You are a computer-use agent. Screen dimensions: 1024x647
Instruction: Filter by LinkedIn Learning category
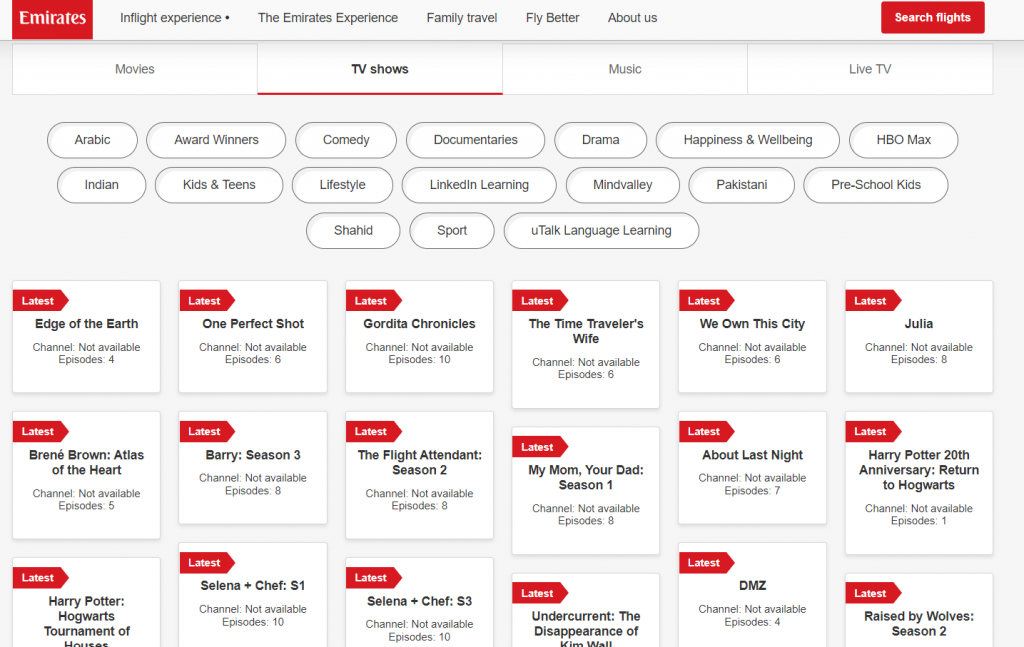pyautogui.click(x=479, y=185)
